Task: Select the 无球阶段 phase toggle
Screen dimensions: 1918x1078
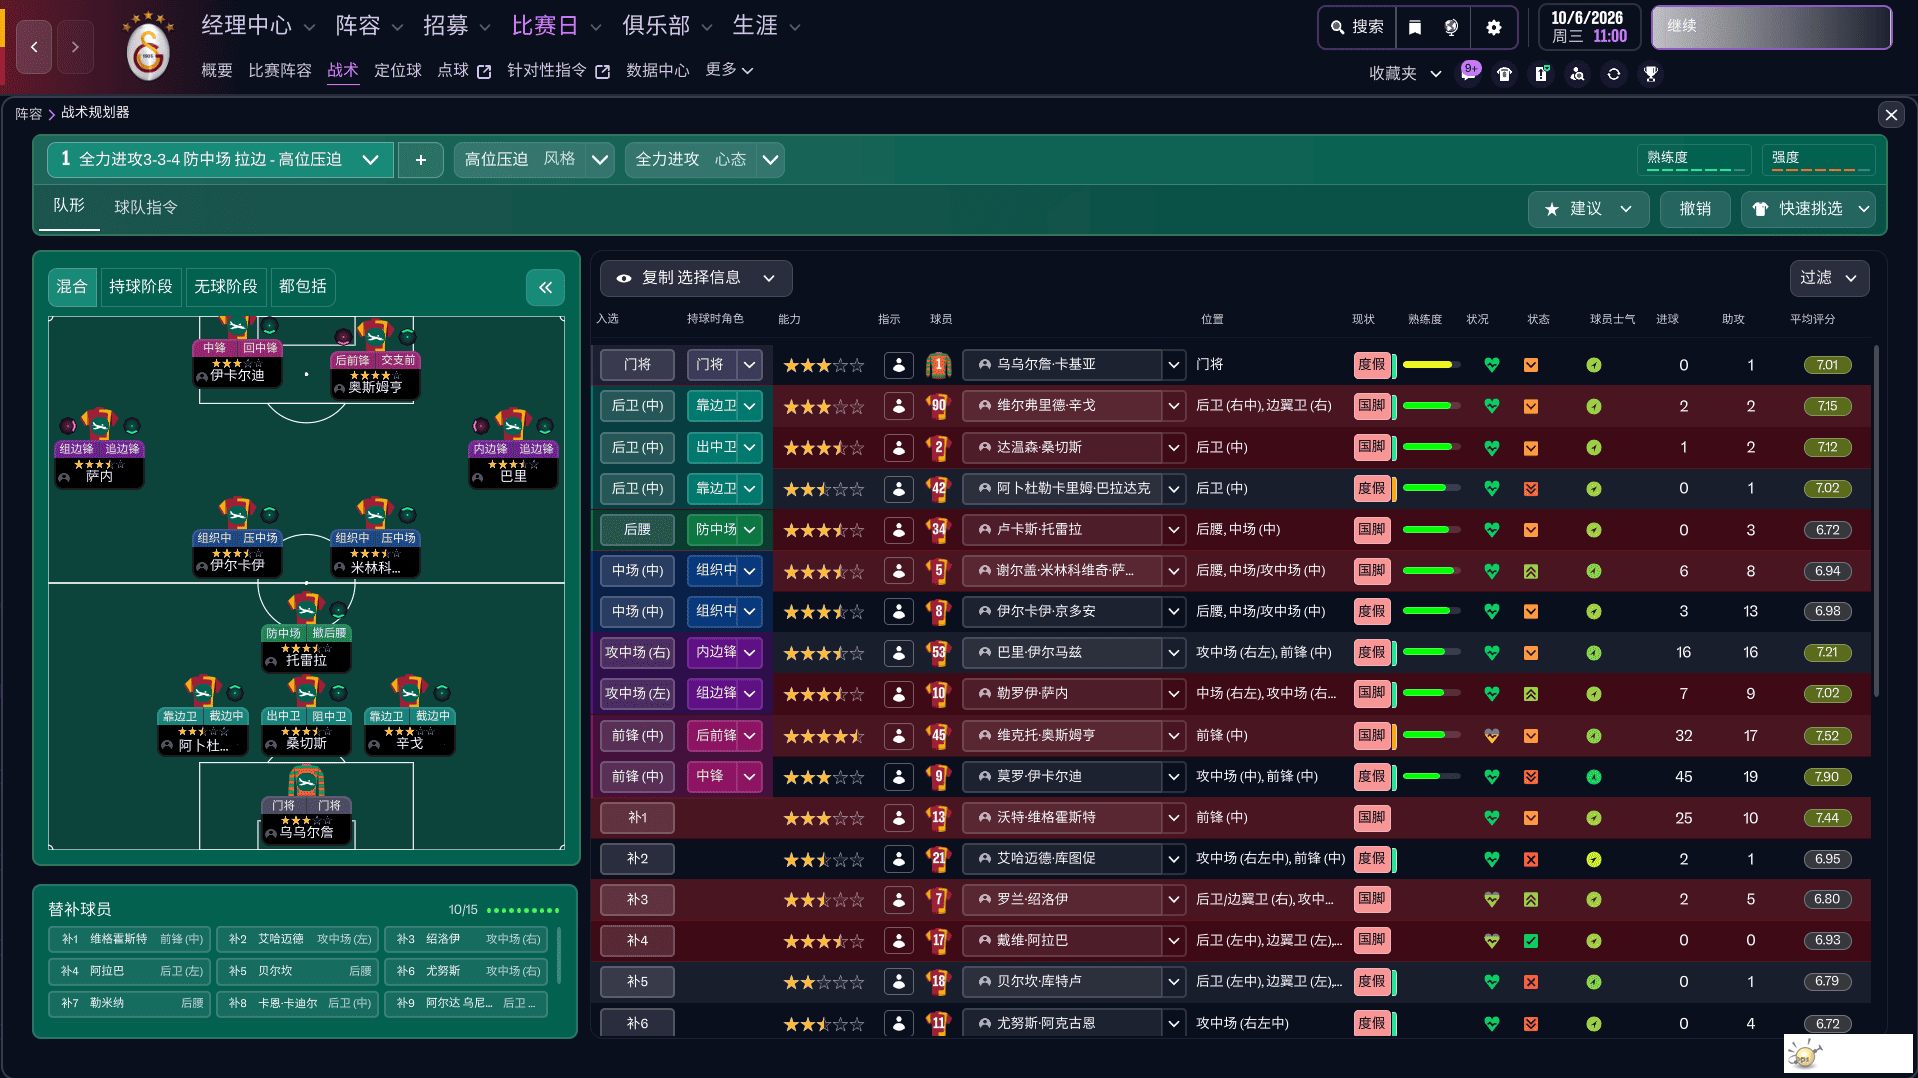Action: 225,287
